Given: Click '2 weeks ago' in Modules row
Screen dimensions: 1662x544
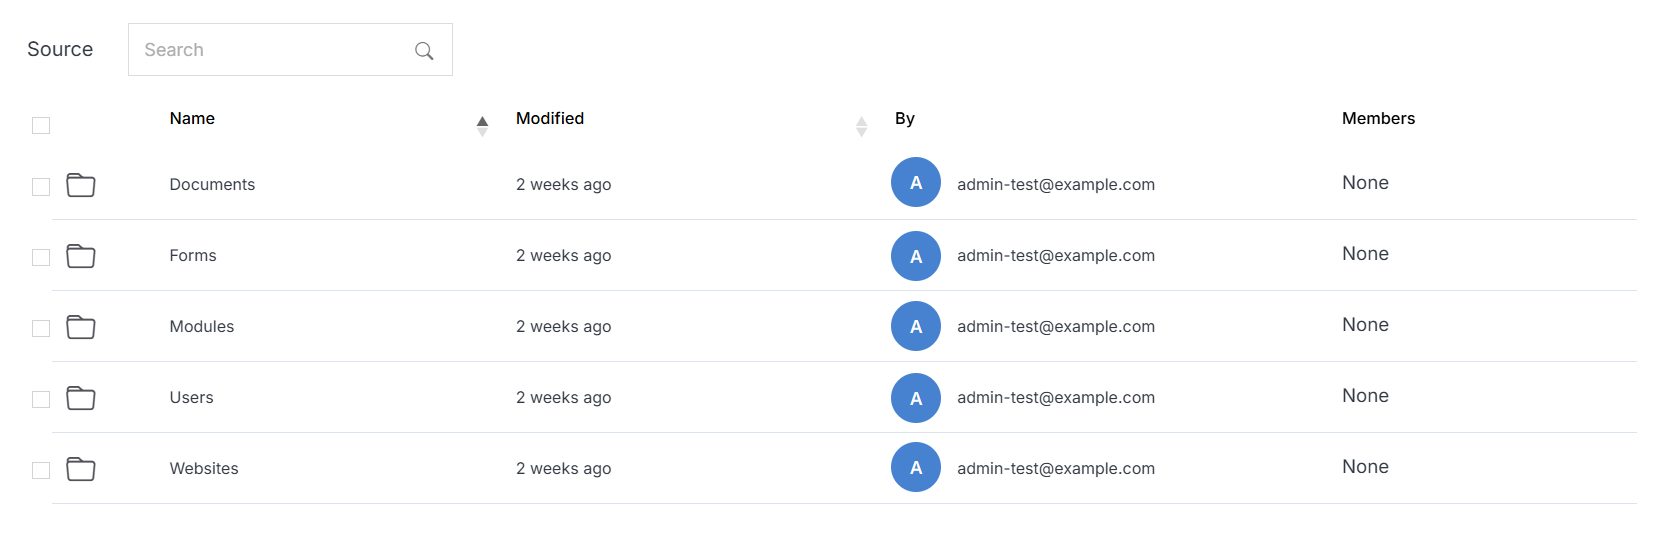Looking at the screenshot, I should tap(563, 326).
